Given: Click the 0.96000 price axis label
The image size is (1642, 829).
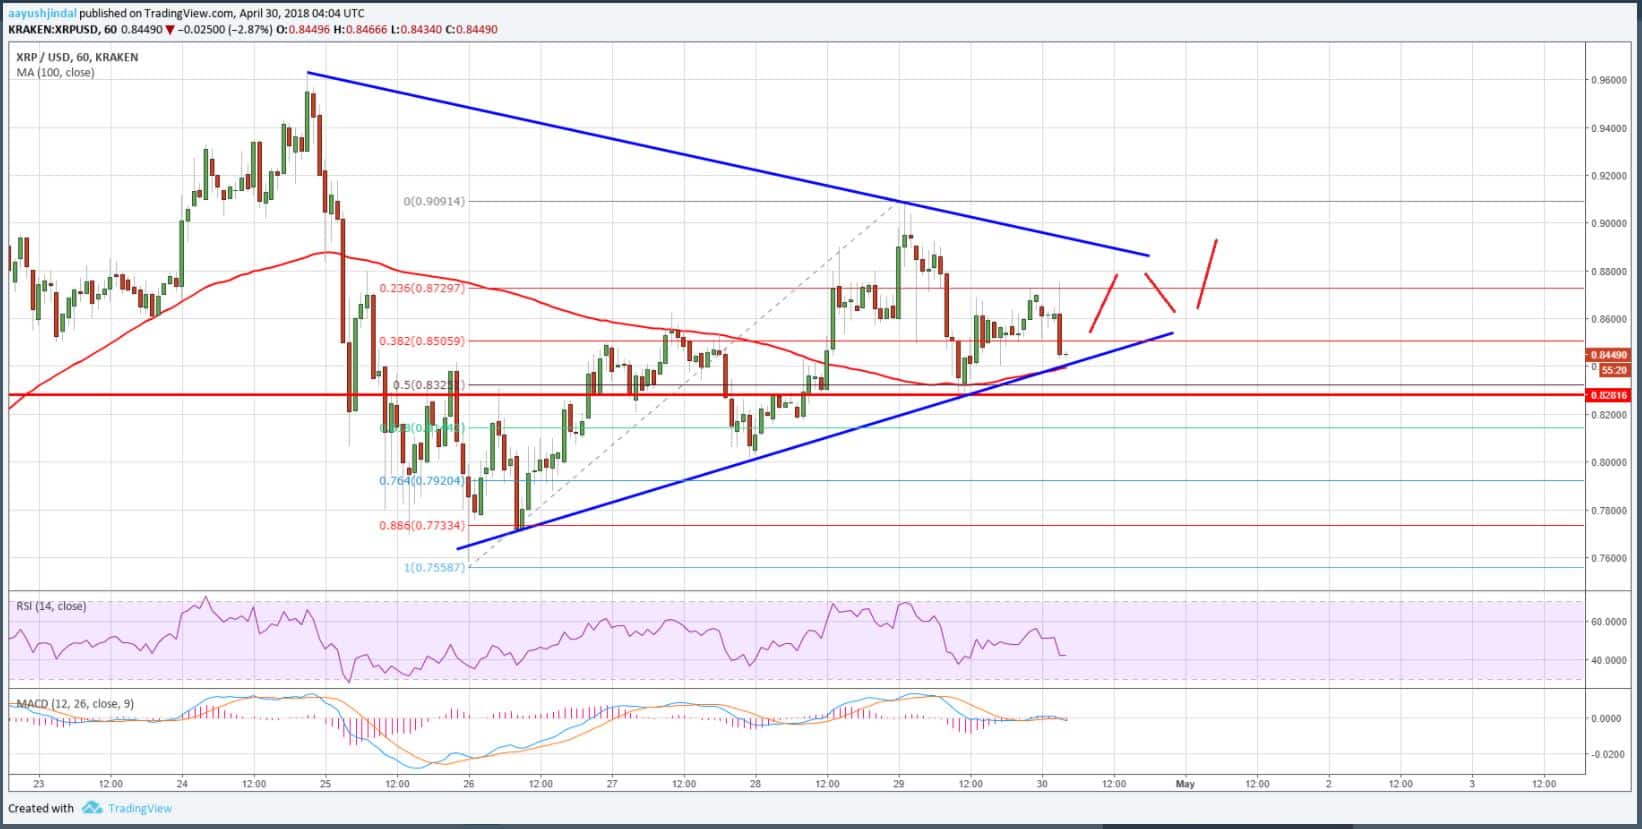Looking at the screenshot, I should click(1611, 80).
